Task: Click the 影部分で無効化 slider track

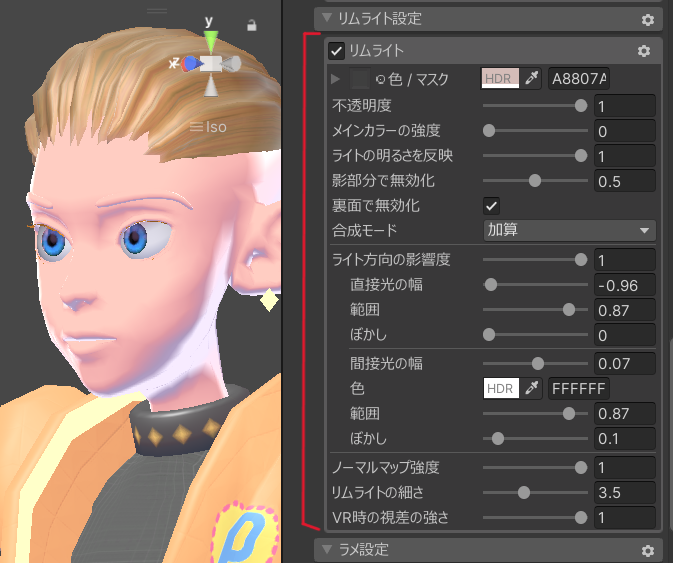Action: pos(532,181)
